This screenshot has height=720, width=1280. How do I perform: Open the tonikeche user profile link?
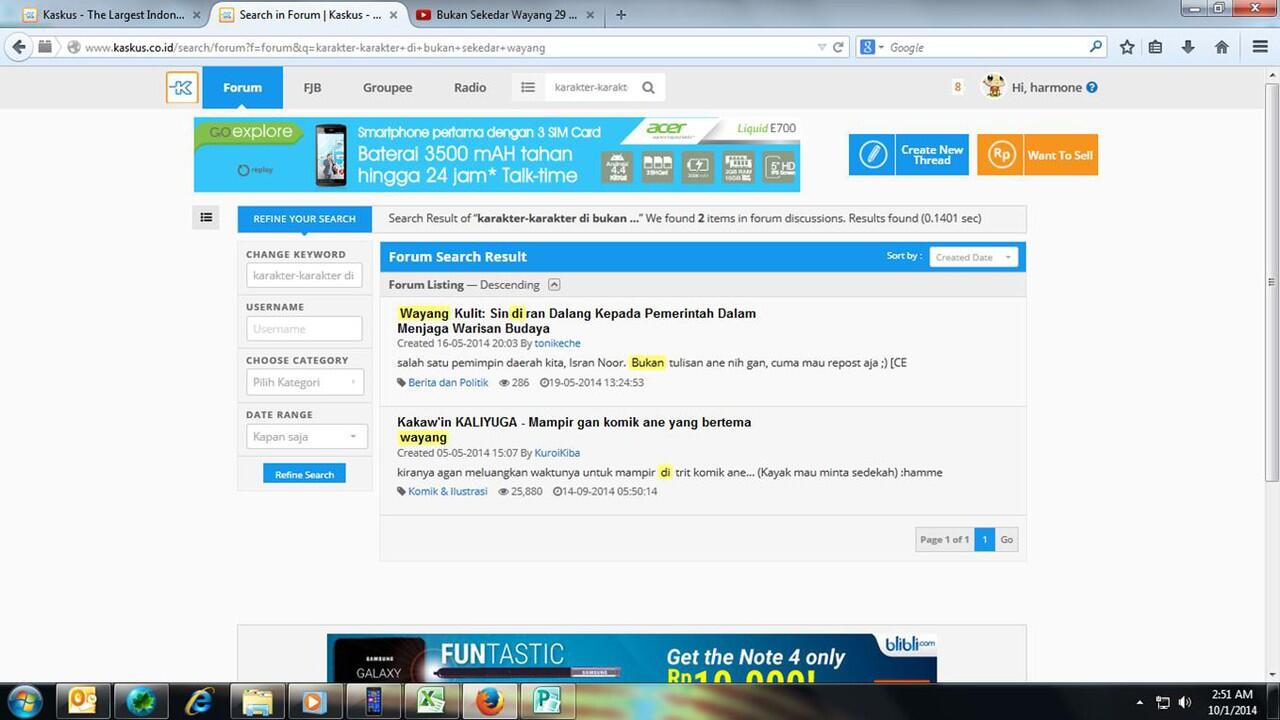pyautogui.click(x=557, y=344)
